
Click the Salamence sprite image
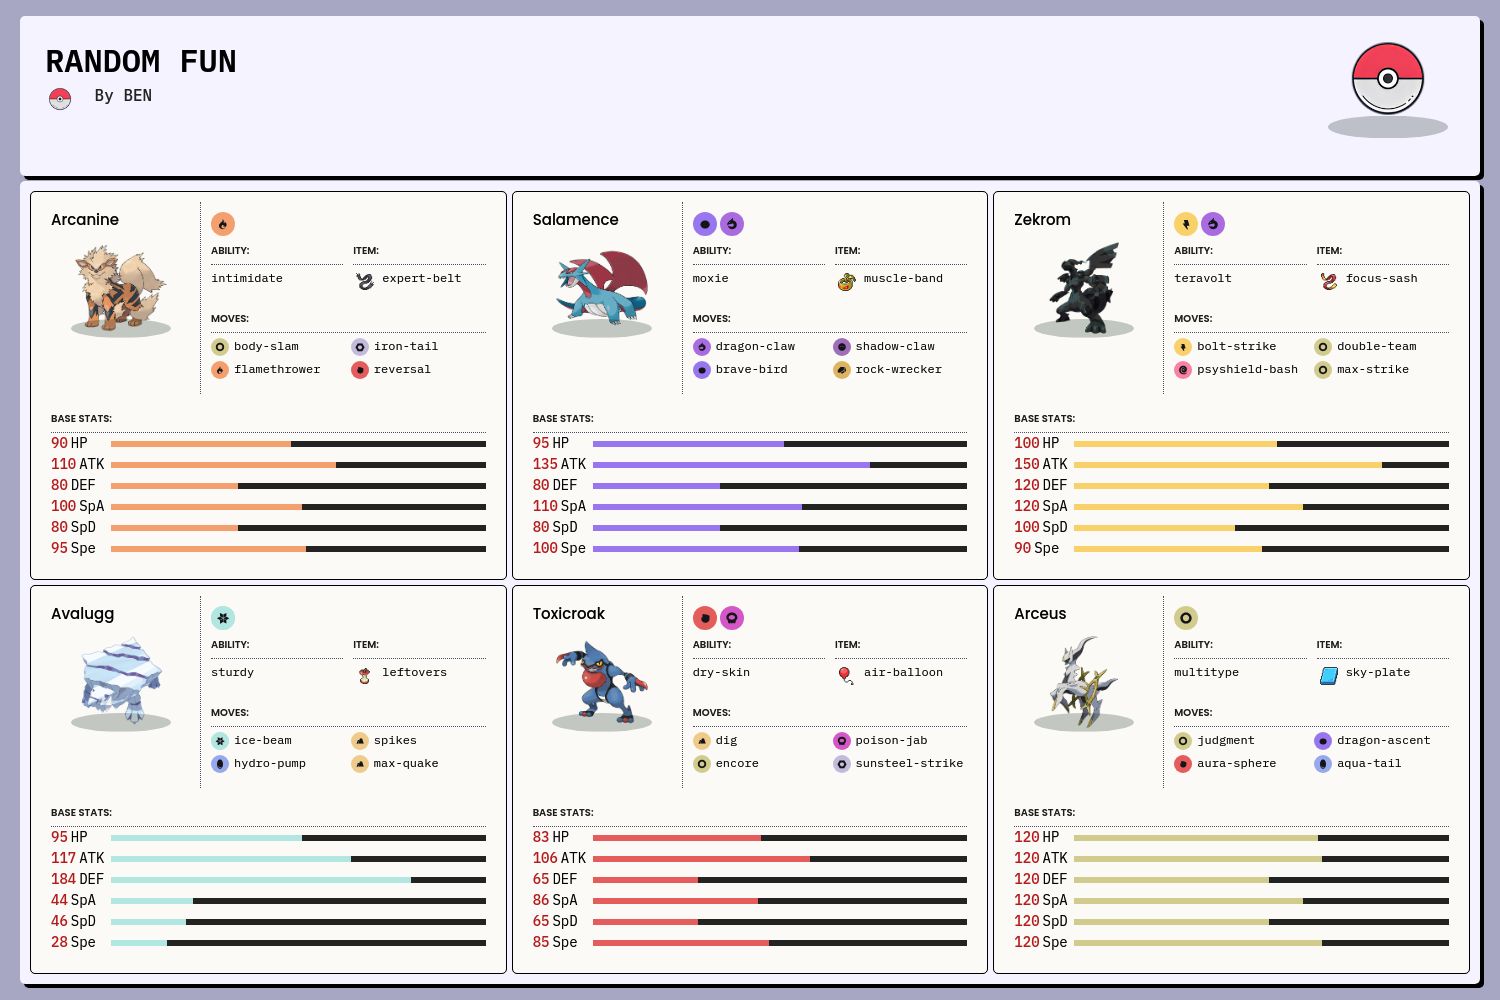pyautogui.click(x=602, y=288)
